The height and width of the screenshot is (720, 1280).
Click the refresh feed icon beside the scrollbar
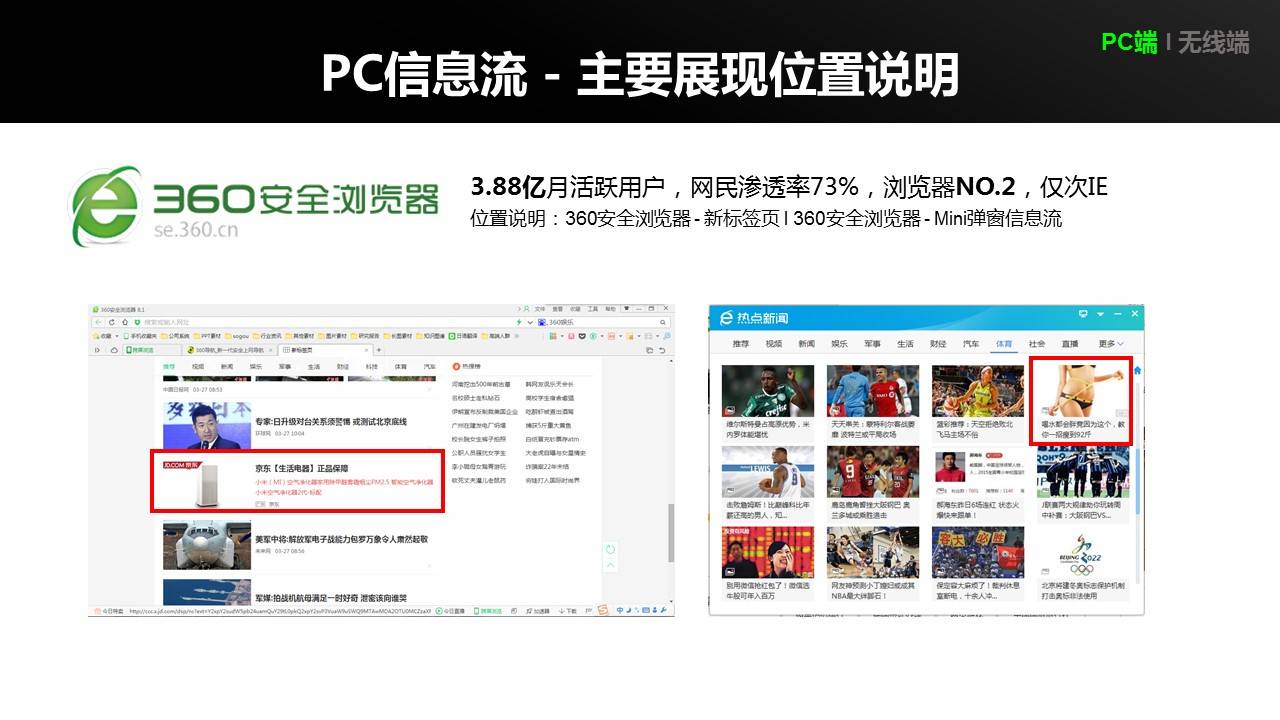coord(610,549)
